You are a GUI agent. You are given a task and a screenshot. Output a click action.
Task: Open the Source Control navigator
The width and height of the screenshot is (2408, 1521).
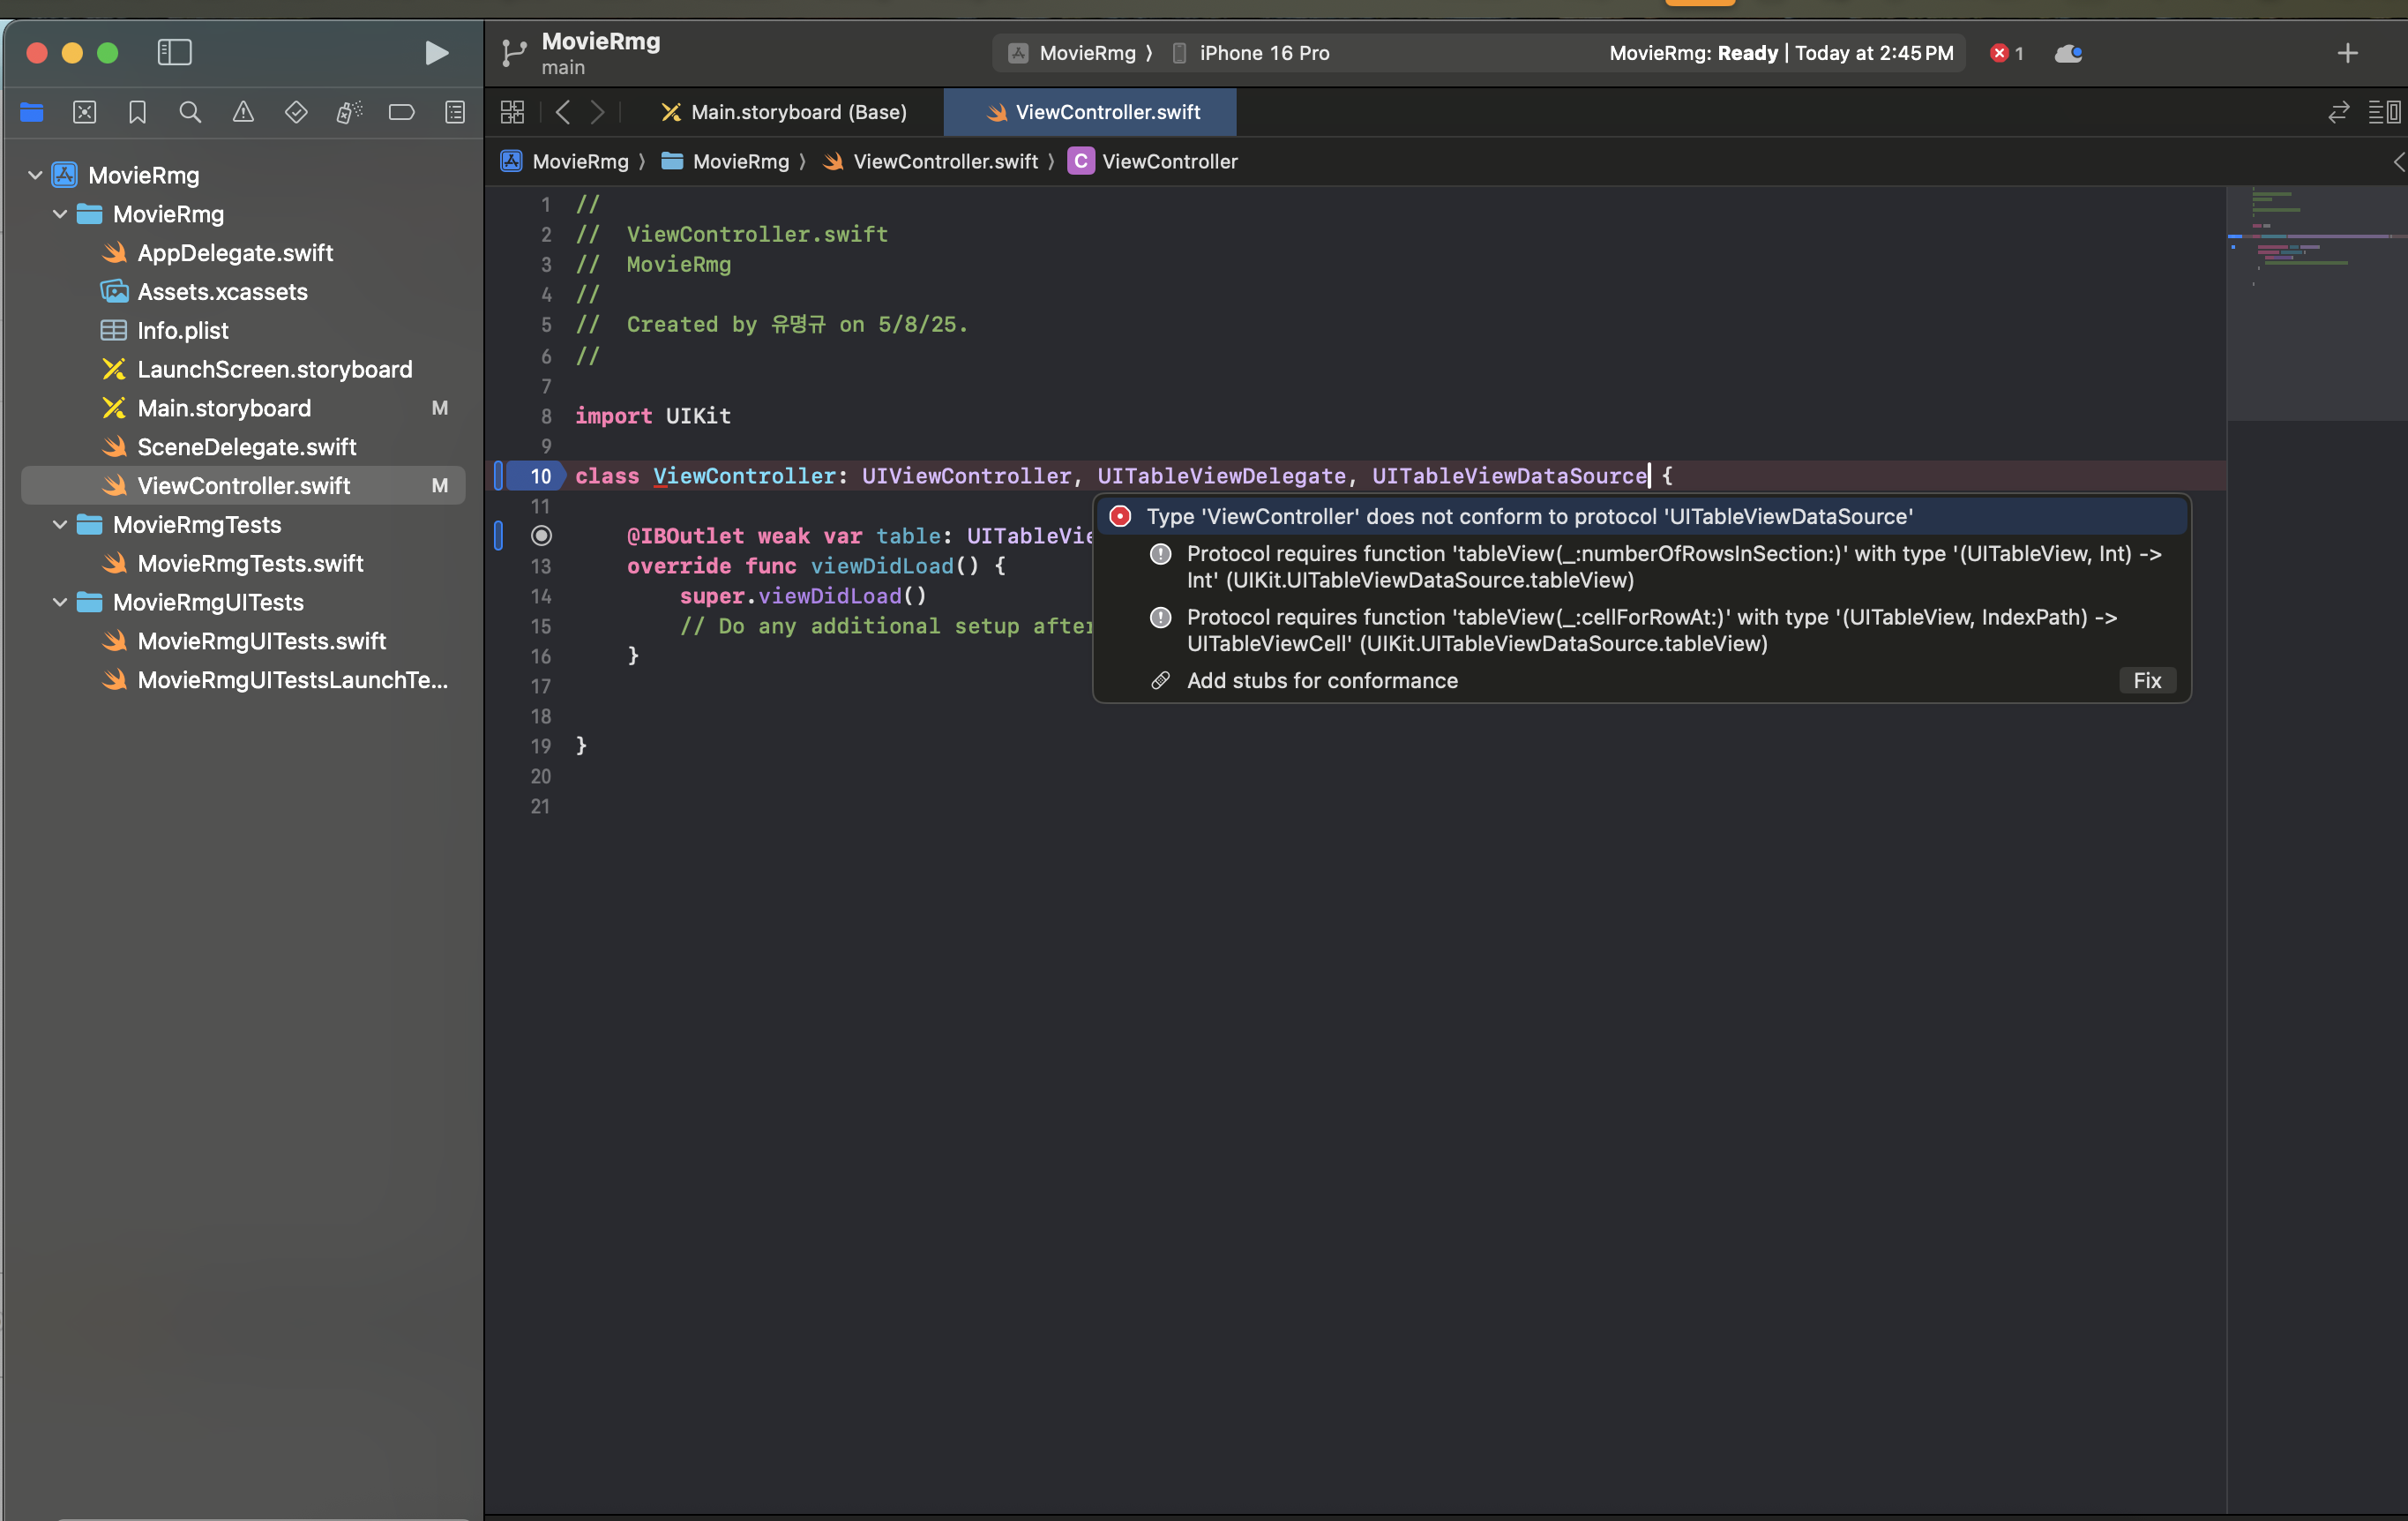click(x=85, y=112)
